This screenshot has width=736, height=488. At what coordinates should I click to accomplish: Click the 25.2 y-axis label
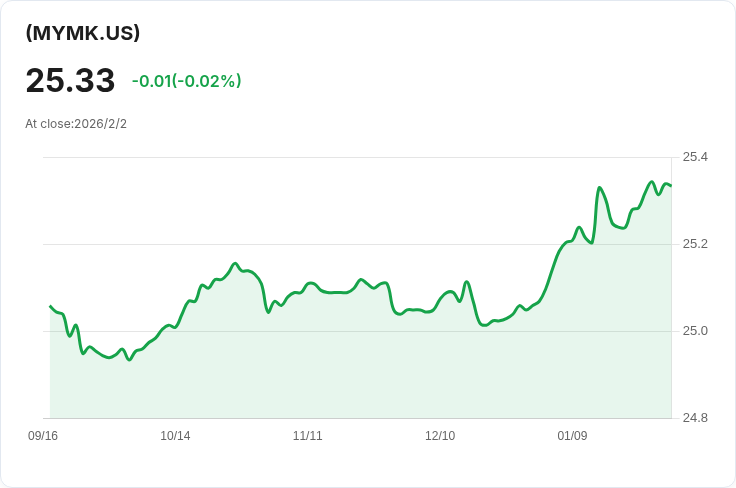coord(695,244)
